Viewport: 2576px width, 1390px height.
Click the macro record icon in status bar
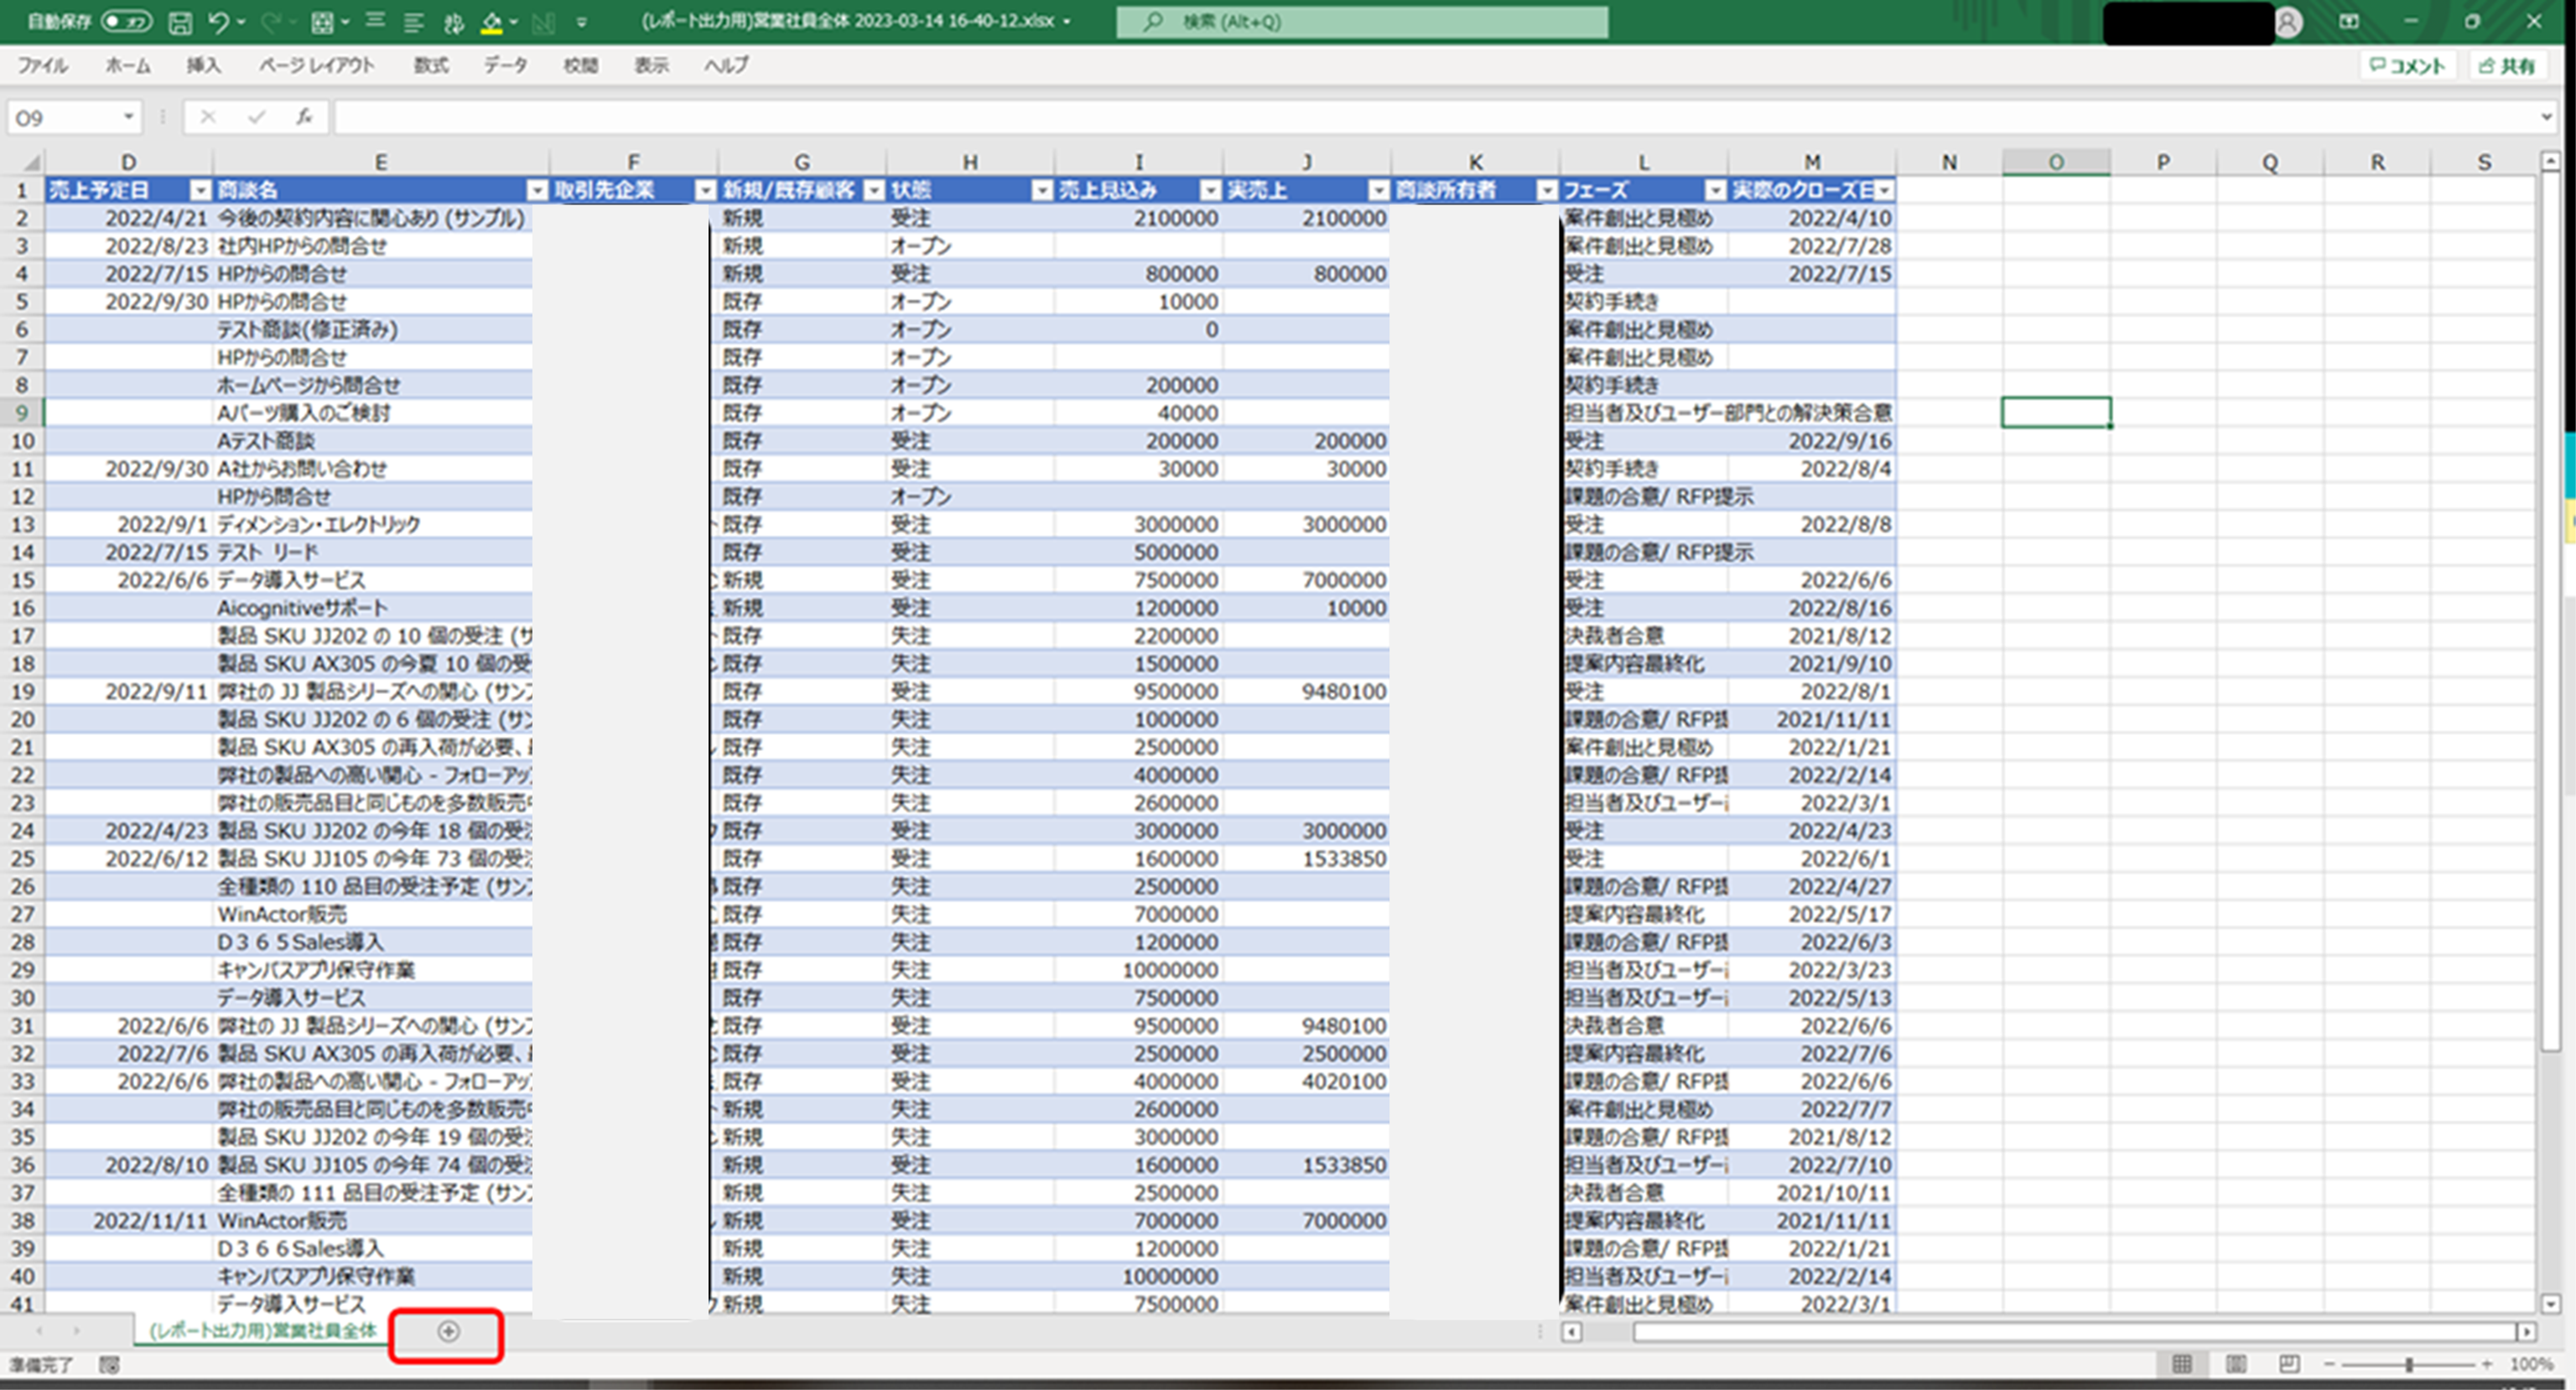pos(109,1364)
